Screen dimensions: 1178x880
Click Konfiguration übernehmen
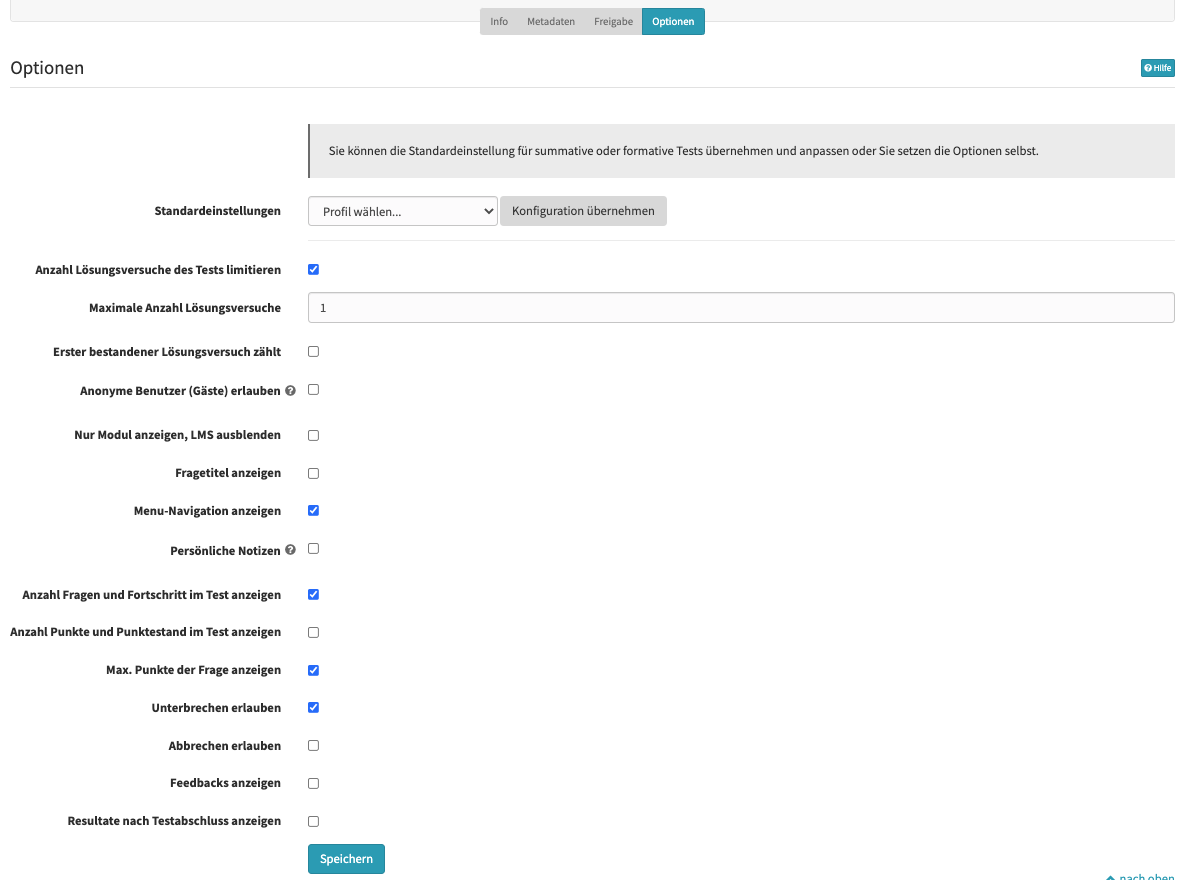click(x=583, y=210)
